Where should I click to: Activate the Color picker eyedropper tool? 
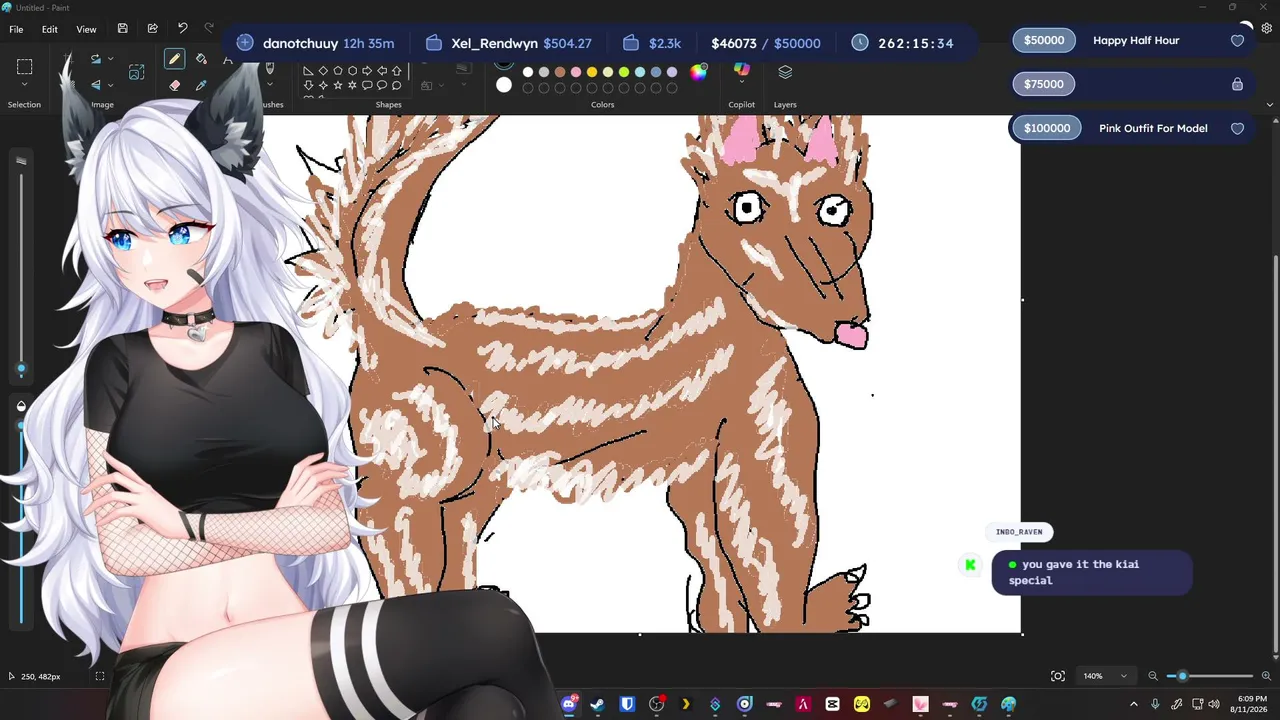(x=201, y=85)
